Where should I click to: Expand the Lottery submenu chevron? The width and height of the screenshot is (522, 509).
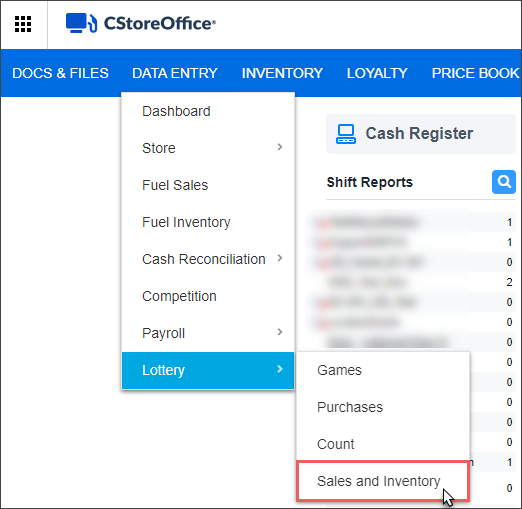(280, 369)
